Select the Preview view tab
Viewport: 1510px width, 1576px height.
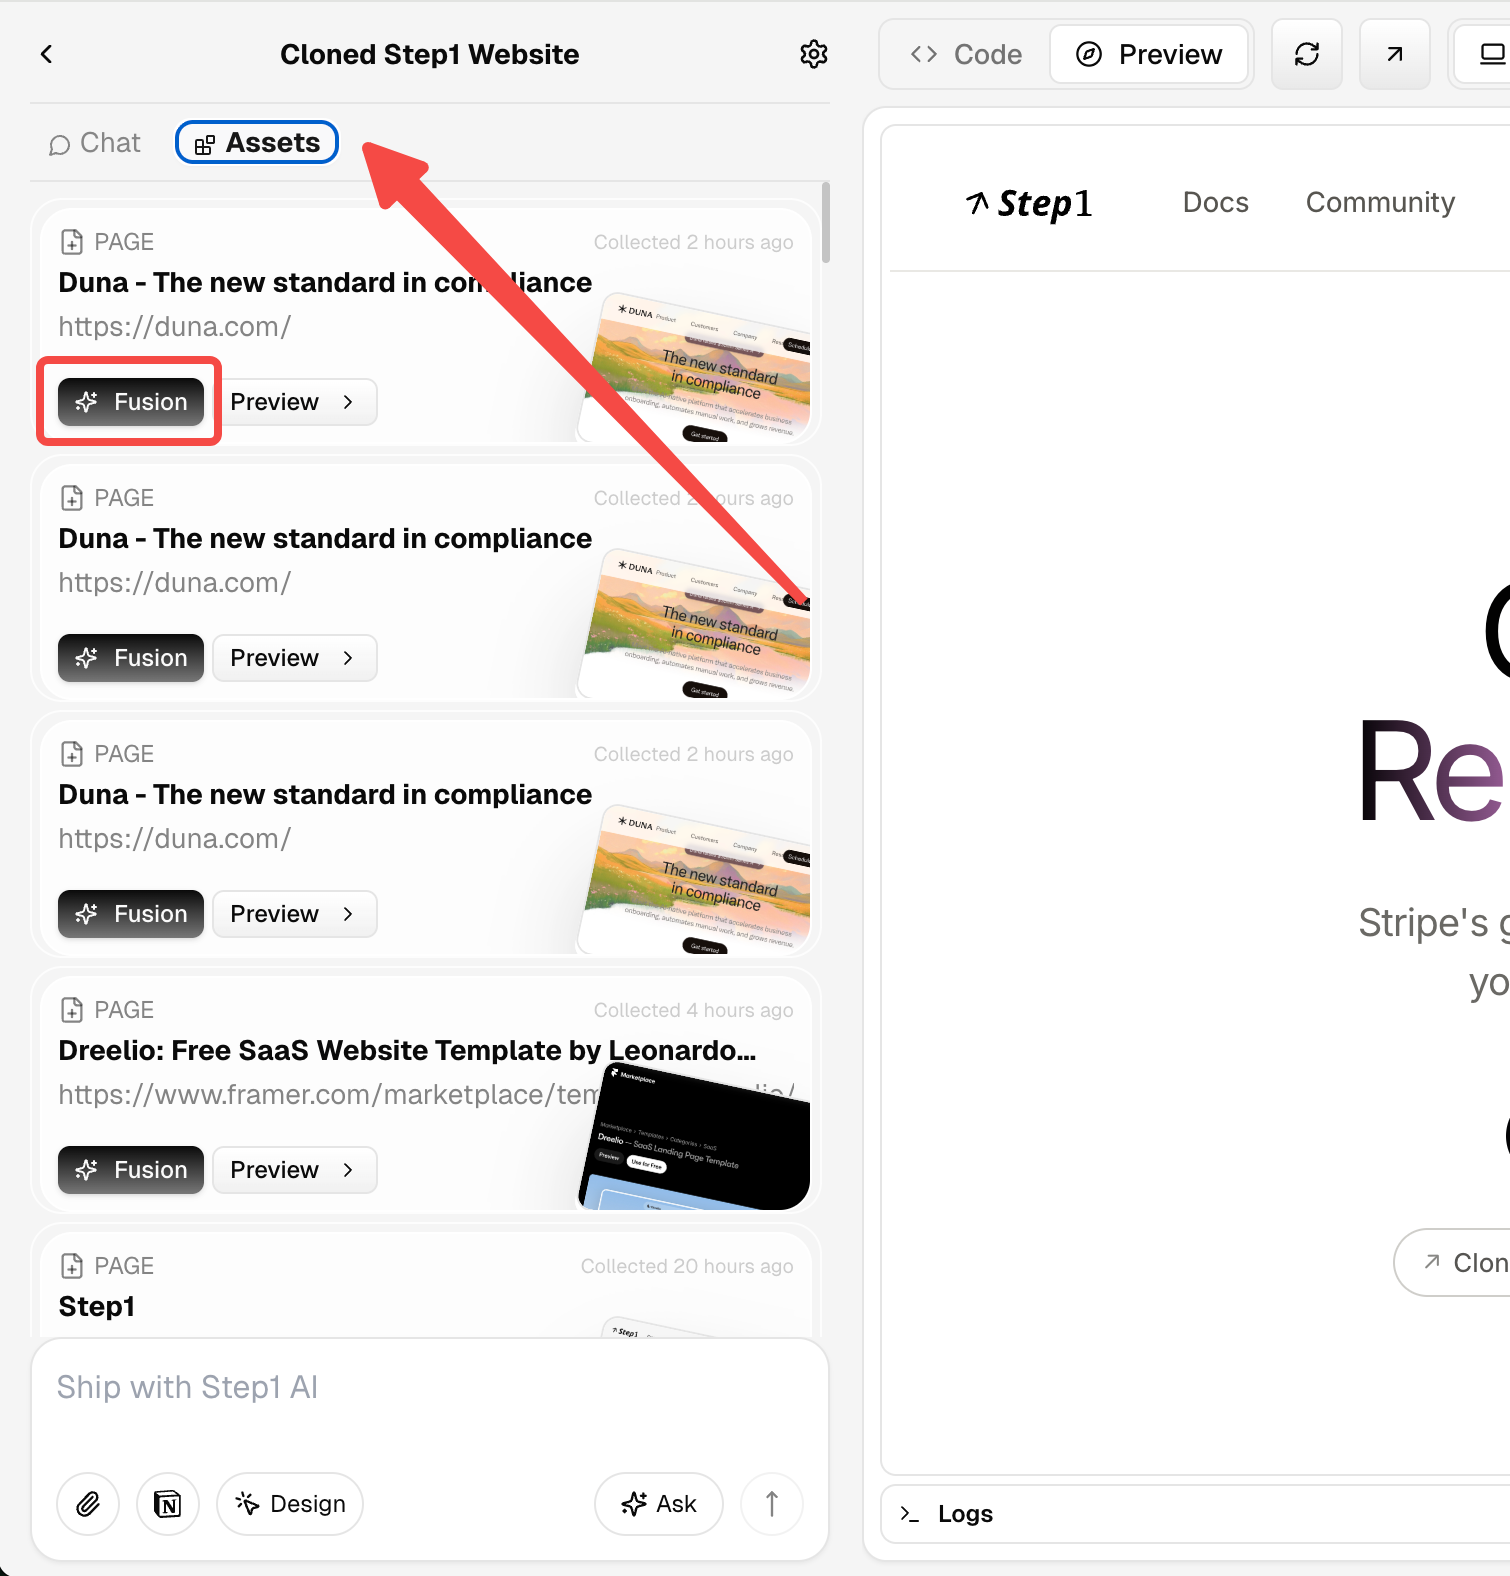click(x=1149, y=54)
